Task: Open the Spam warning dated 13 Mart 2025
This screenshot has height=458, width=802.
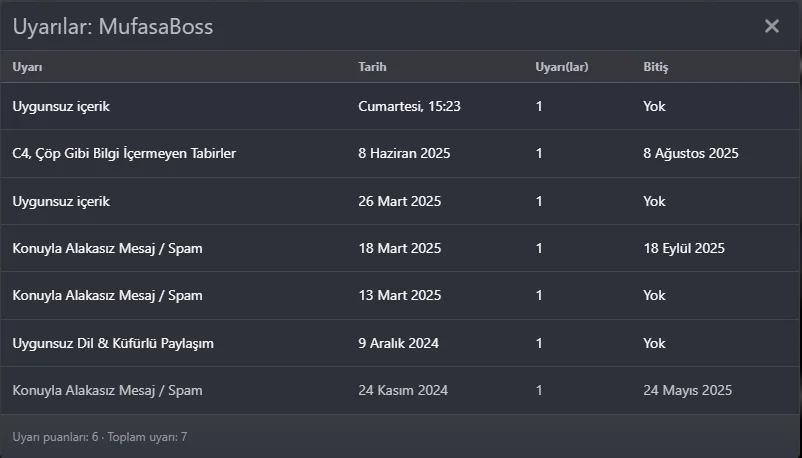Action: coord(107,296)
